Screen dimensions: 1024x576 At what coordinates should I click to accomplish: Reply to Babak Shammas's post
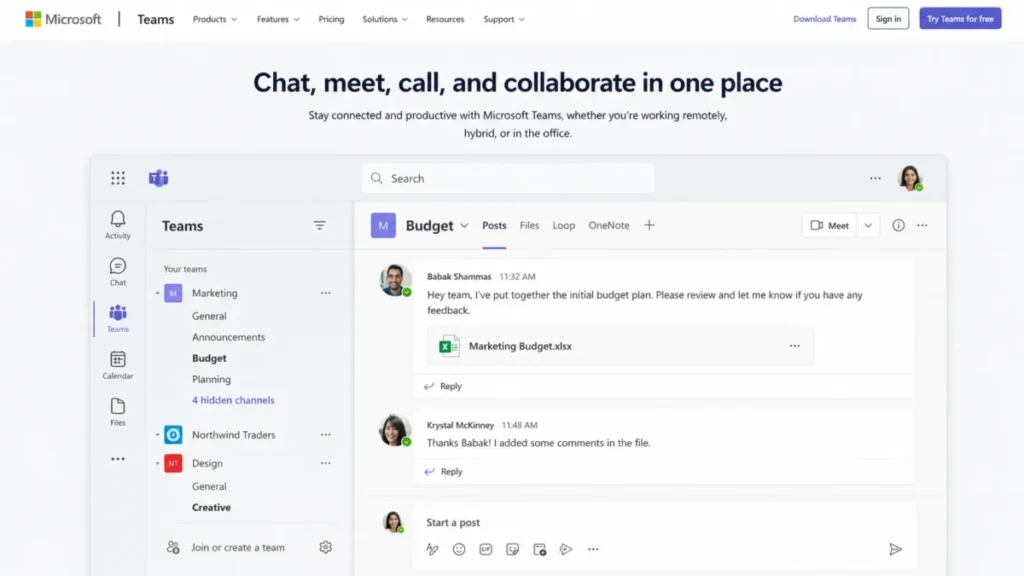tap(443, 386)
